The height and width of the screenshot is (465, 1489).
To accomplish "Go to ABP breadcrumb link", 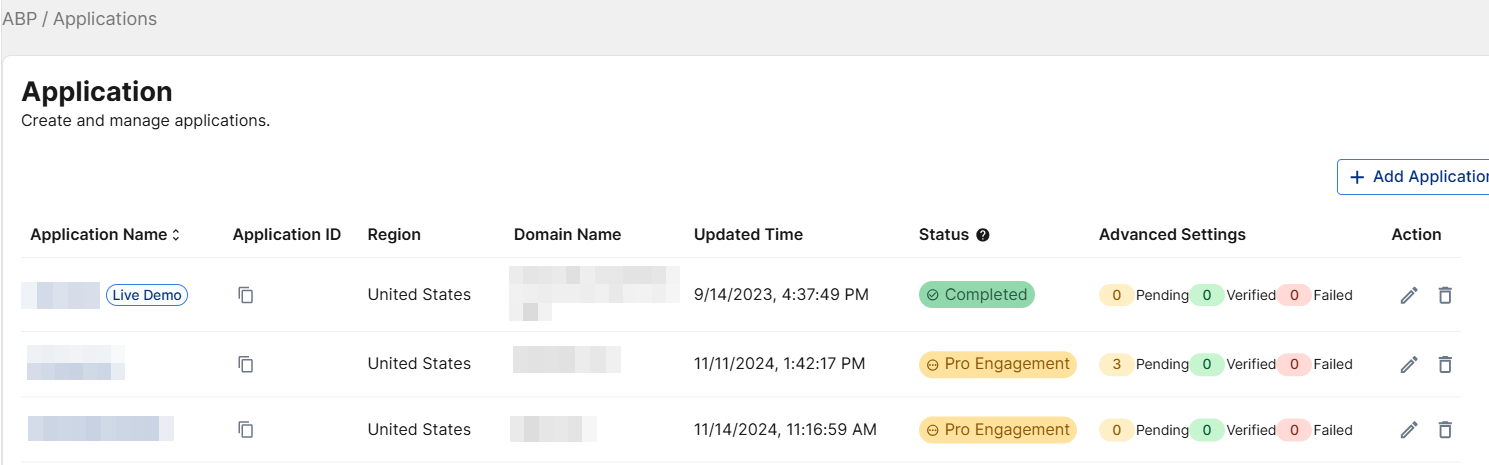I will click(x=19, y=19).
